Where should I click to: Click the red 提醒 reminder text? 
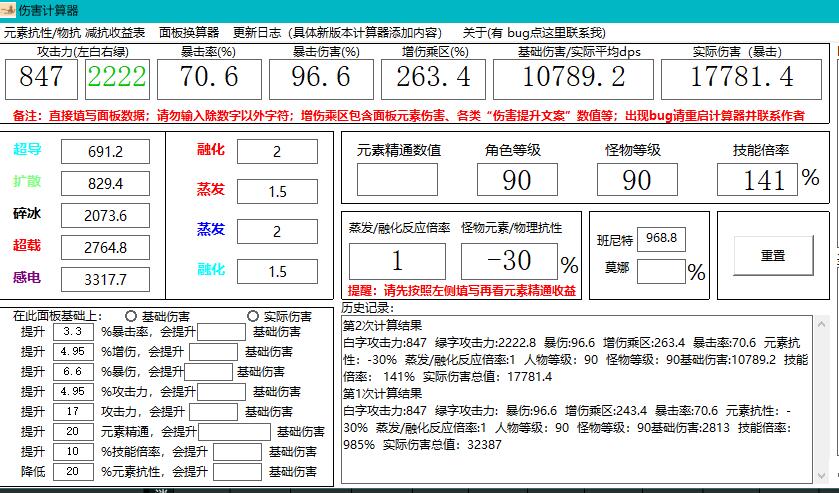(462, 291)
